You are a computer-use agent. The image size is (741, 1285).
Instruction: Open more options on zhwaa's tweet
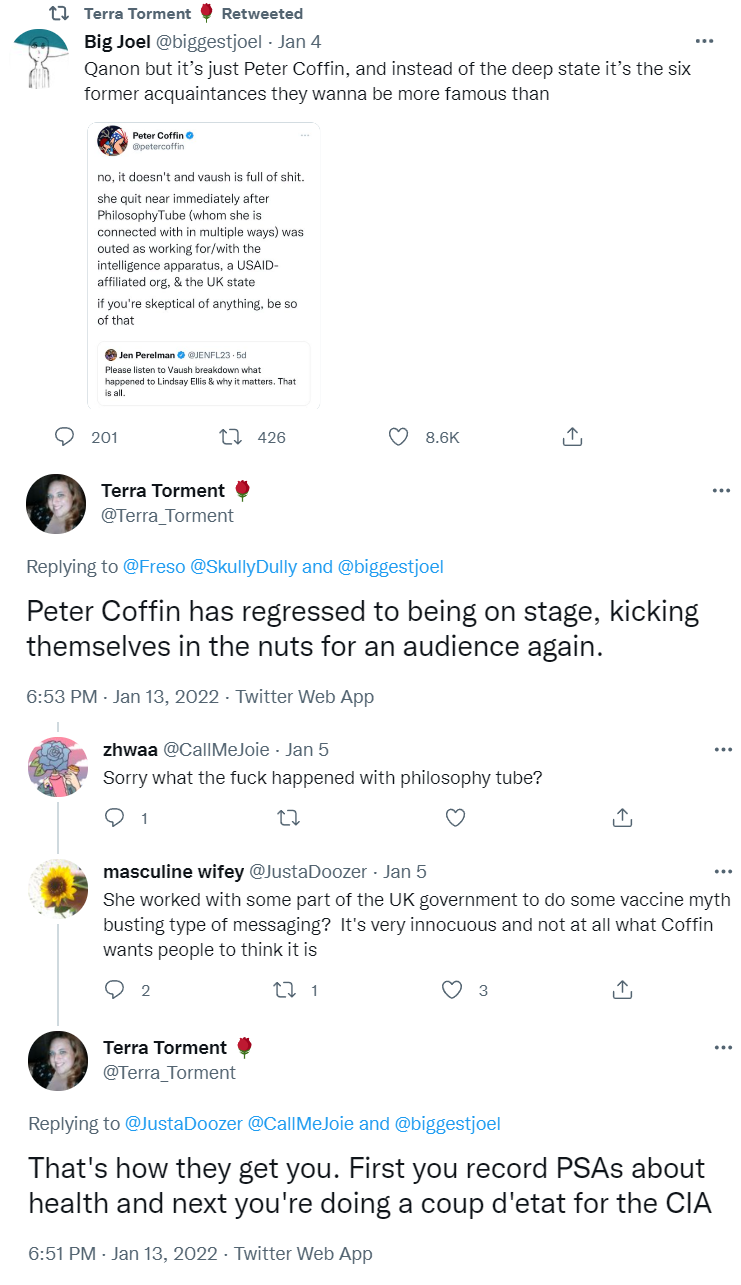[x=721, y=749]
